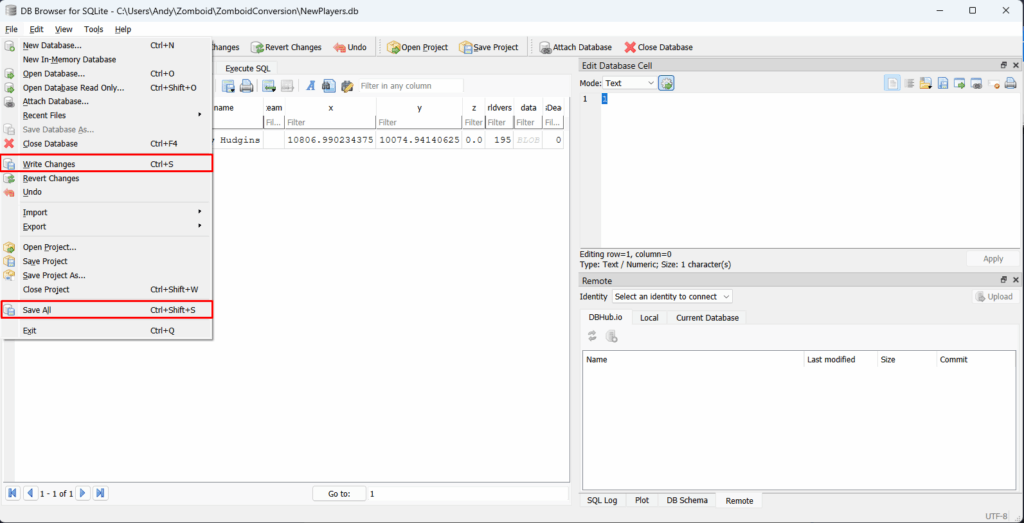The image size is (1024, 523).
Task: Choose Save All from the File menu
Action: (x=37, y=310)
